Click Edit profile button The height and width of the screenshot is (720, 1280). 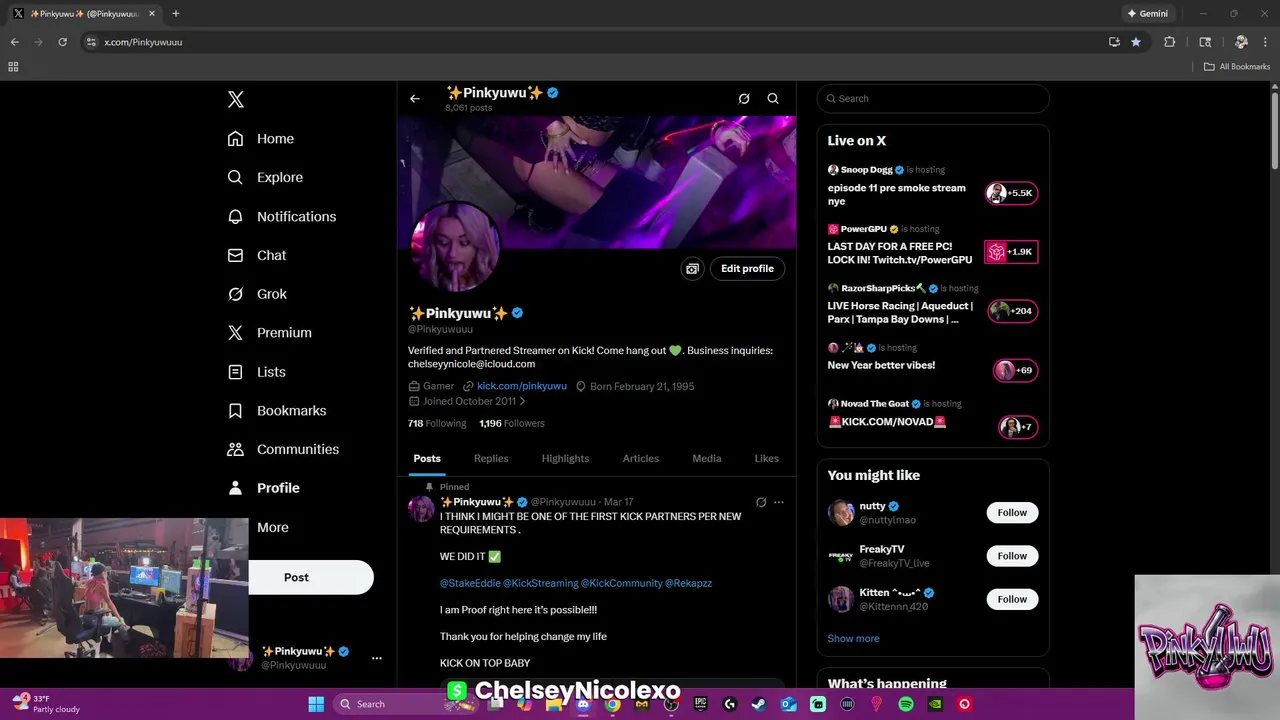[747, 269]
